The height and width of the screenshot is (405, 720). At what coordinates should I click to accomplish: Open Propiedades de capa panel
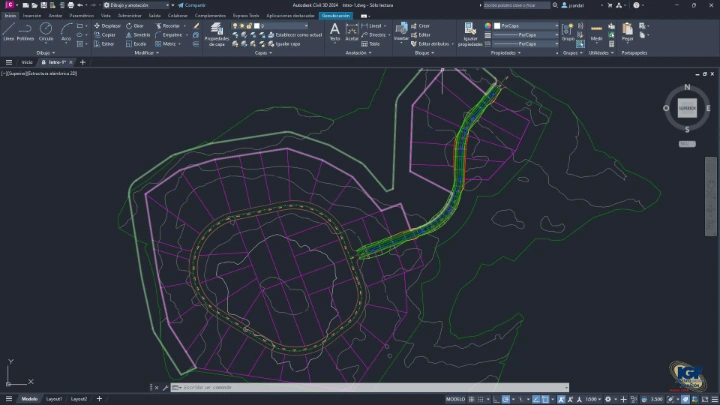tap(216, 35)
